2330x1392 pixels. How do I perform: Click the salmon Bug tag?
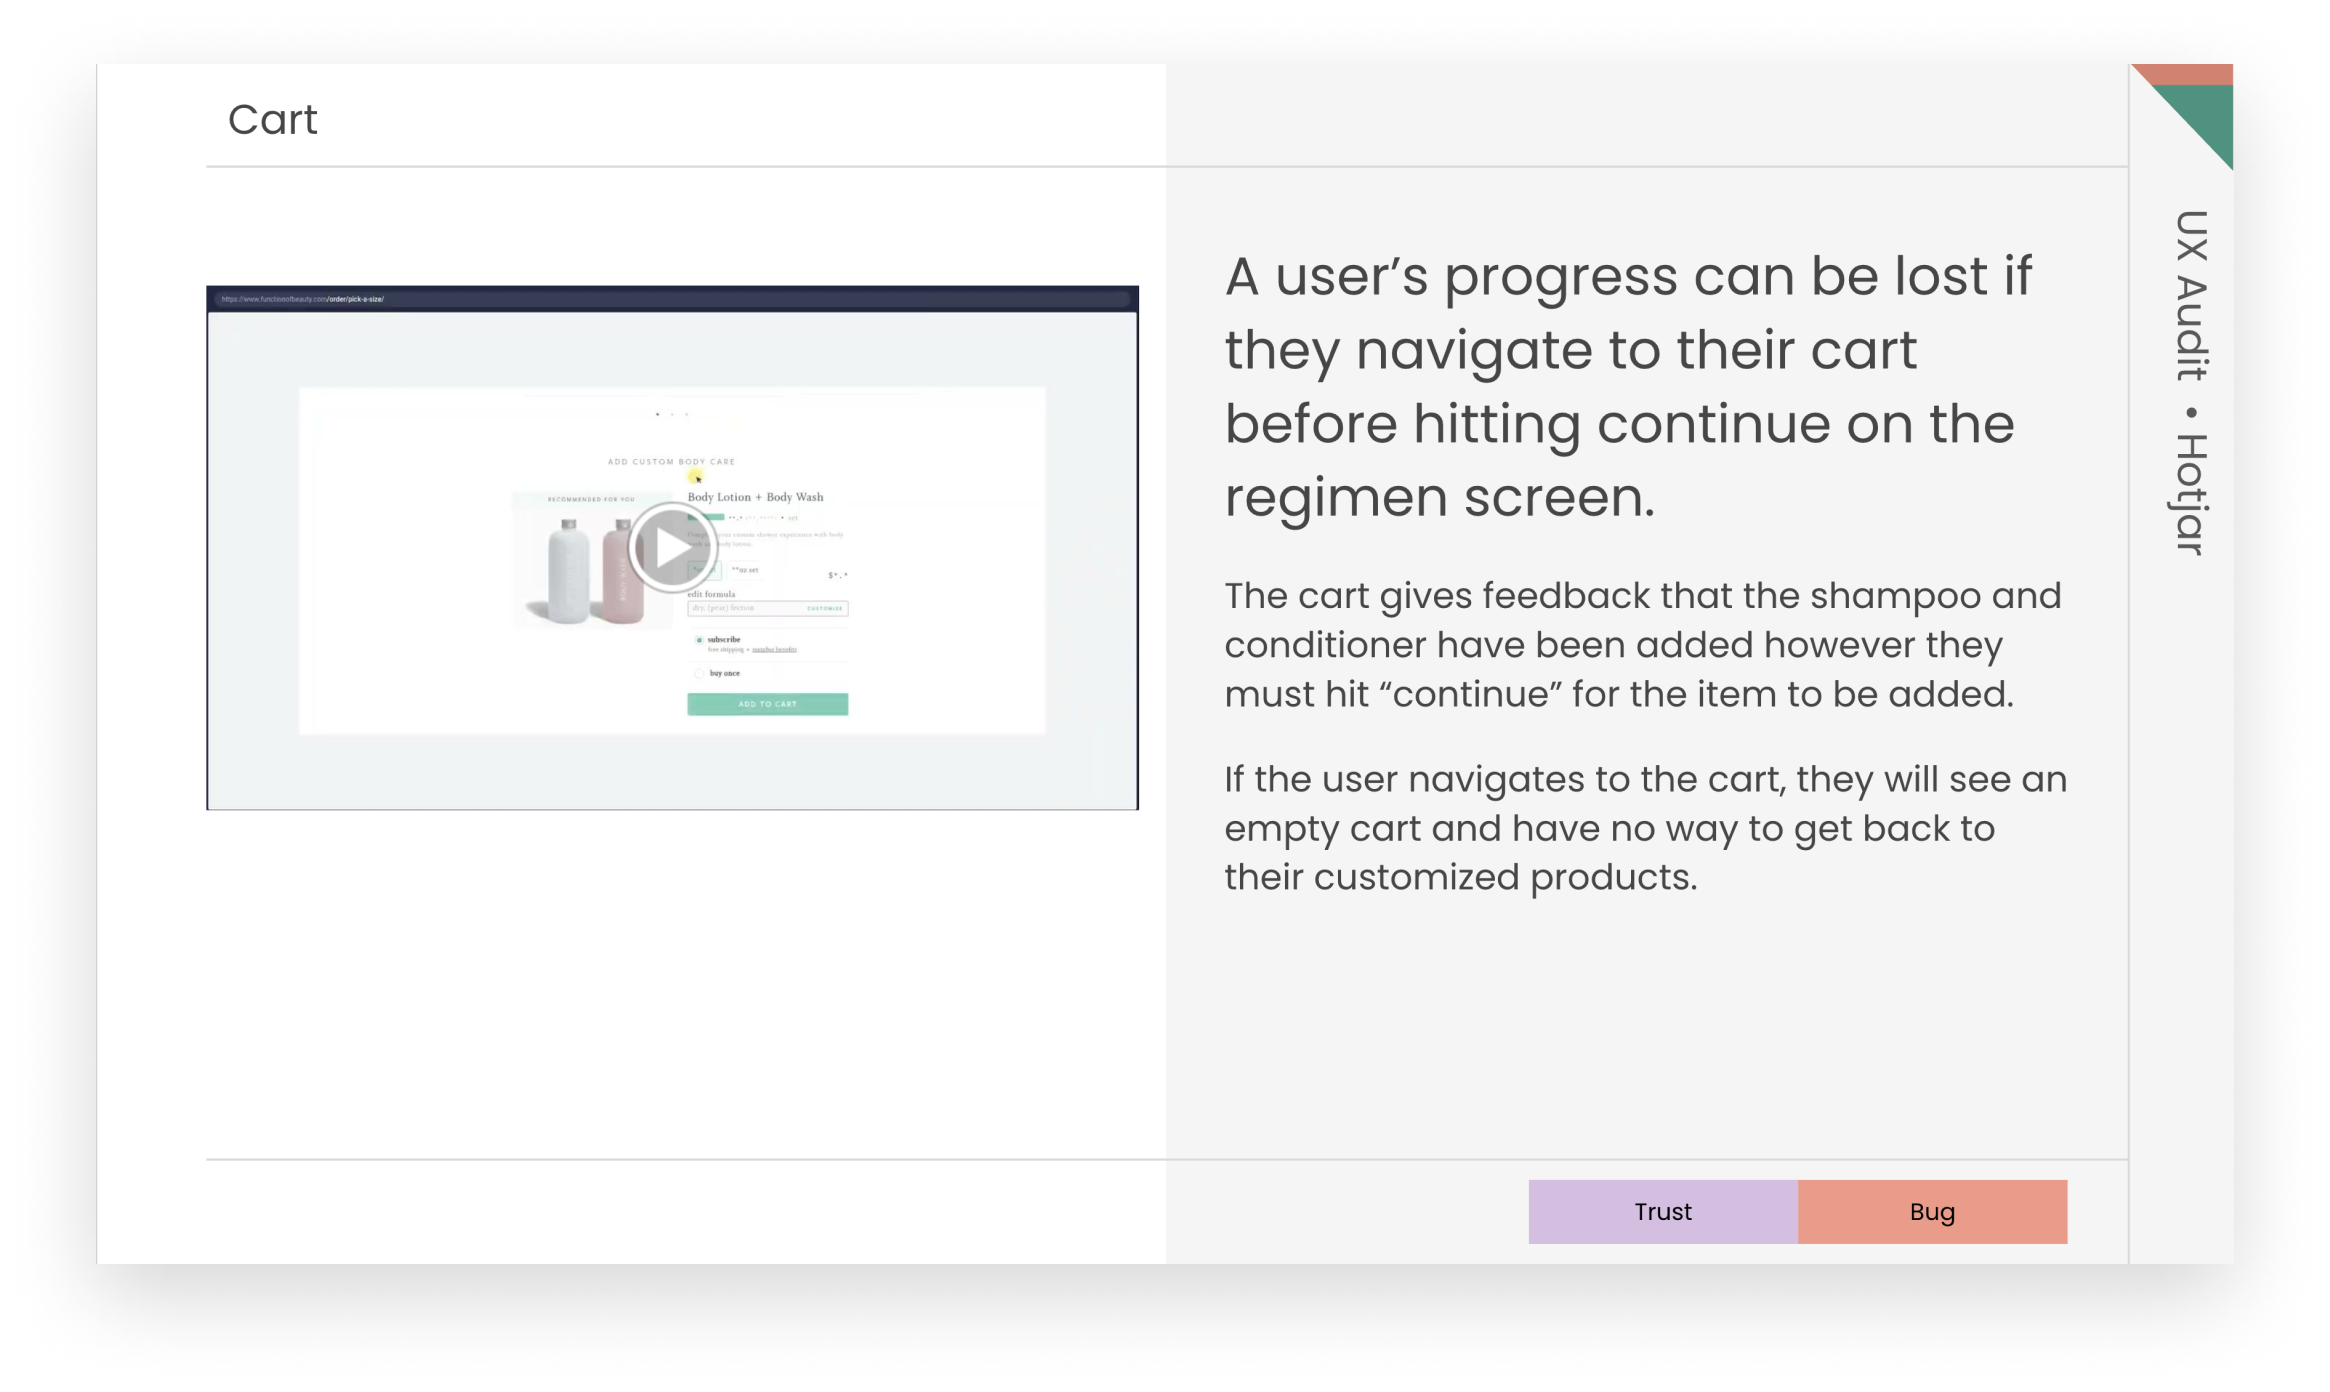pos(1932,1212)
